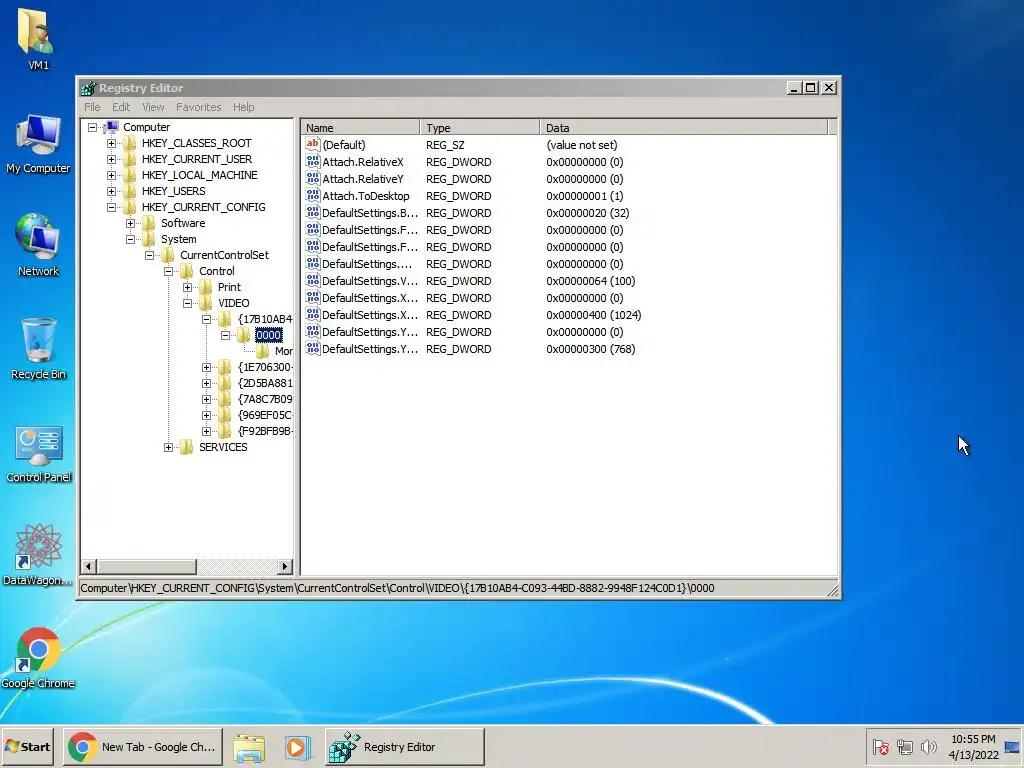Open the File menu

tap(92, 107)
